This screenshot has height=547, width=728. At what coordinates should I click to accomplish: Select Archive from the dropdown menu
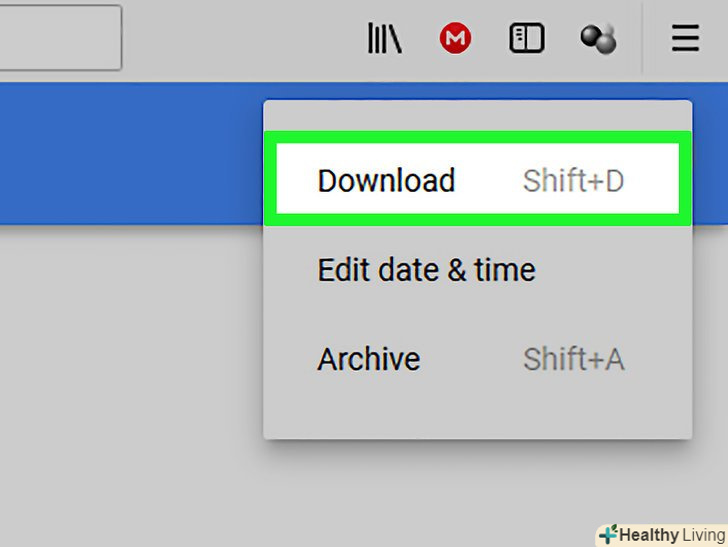[368, 359]
